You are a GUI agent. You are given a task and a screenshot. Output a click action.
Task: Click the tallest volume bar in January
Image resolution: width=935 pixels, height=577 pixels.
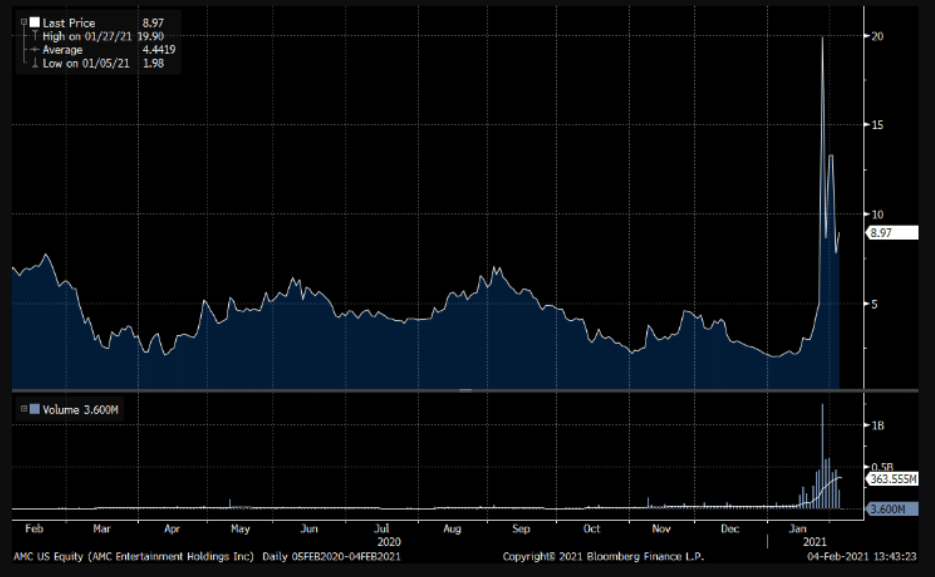coord(822,456)
